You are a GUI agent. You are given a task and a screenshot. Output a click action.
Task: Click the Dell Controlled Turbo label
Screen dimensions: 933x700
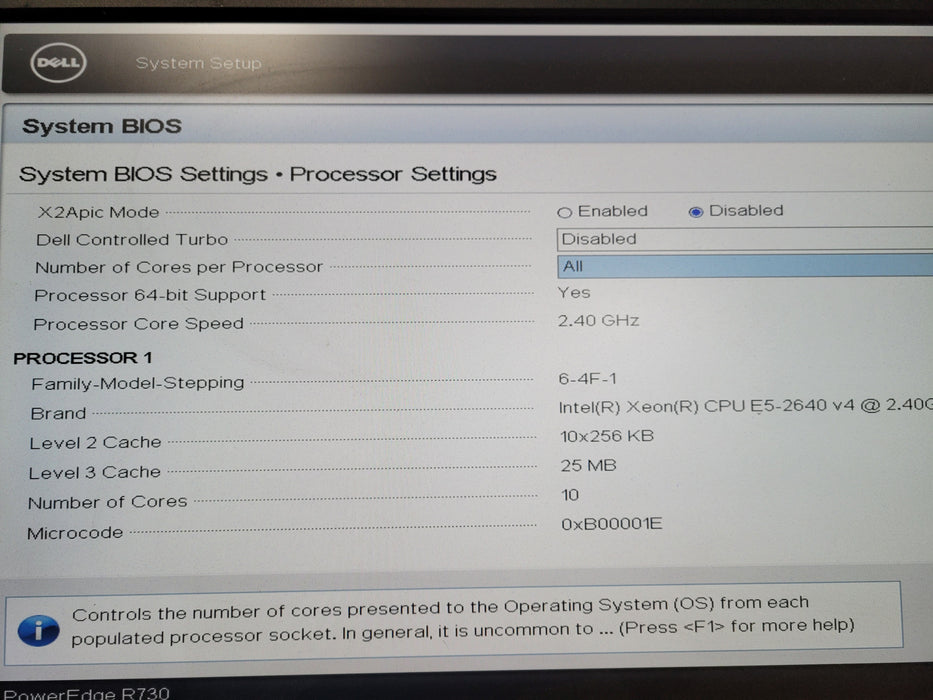click(x=132, y=240)
